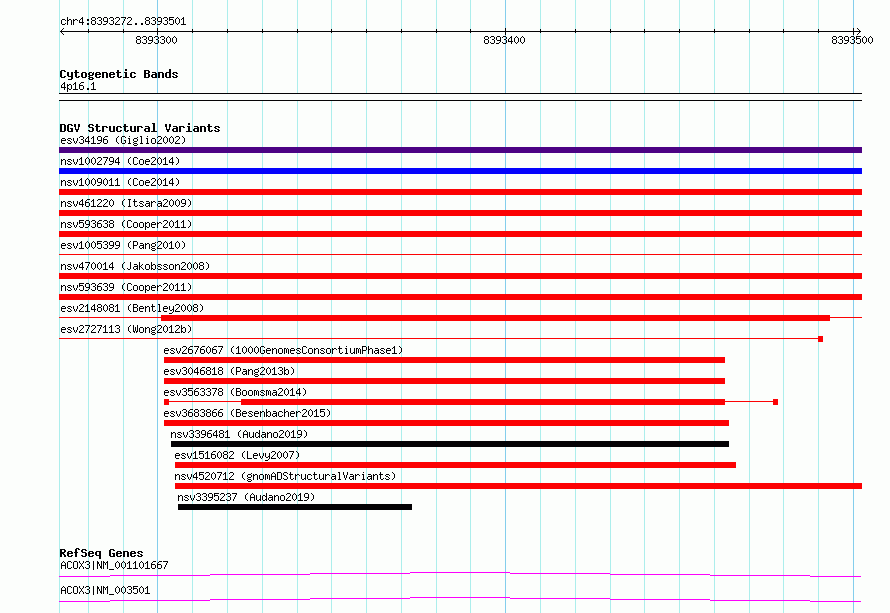Click the red nsv4520712 gnomAD bar
Screen dimensions: 890x613
click(518, 486)
